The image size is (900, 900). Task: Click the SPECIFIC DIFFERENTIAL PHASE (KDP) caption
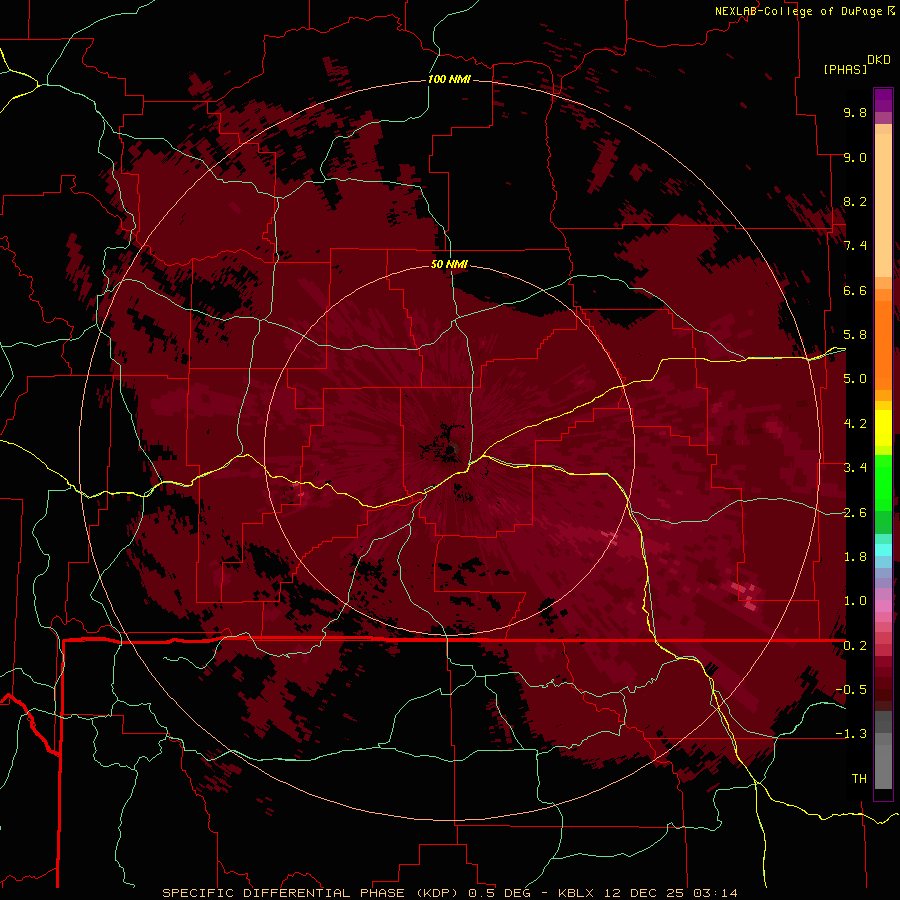[x=313, y=893]
